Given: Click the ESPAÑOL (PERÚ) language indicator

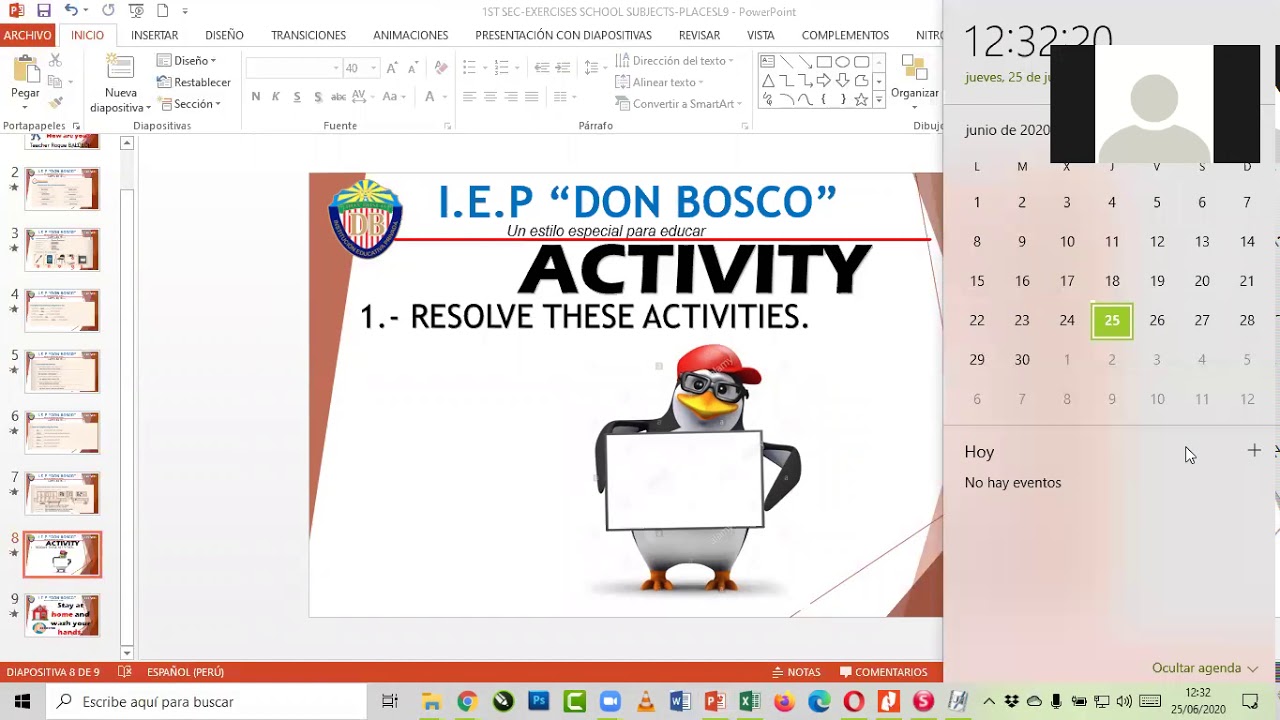Looking at the screenshot, I should pos(185,672).
